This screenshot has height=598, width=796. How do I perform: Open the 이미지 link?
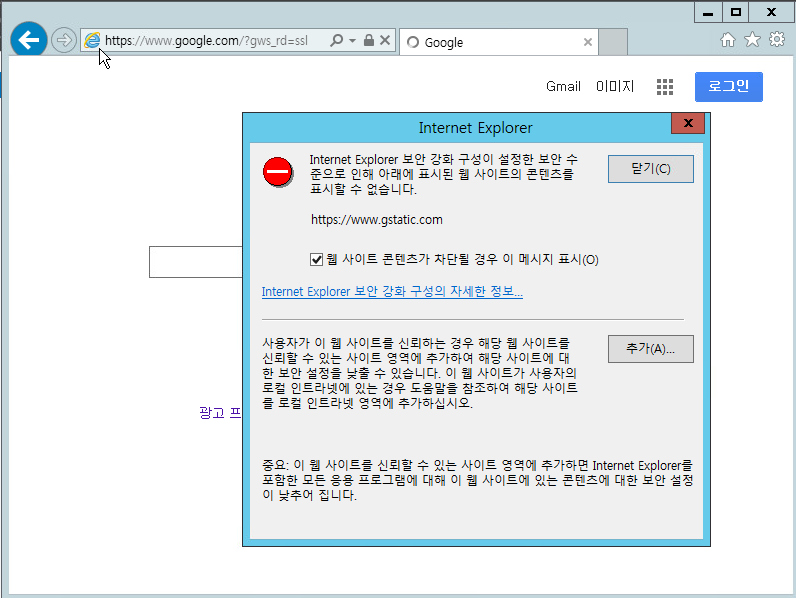coord(615,86)
